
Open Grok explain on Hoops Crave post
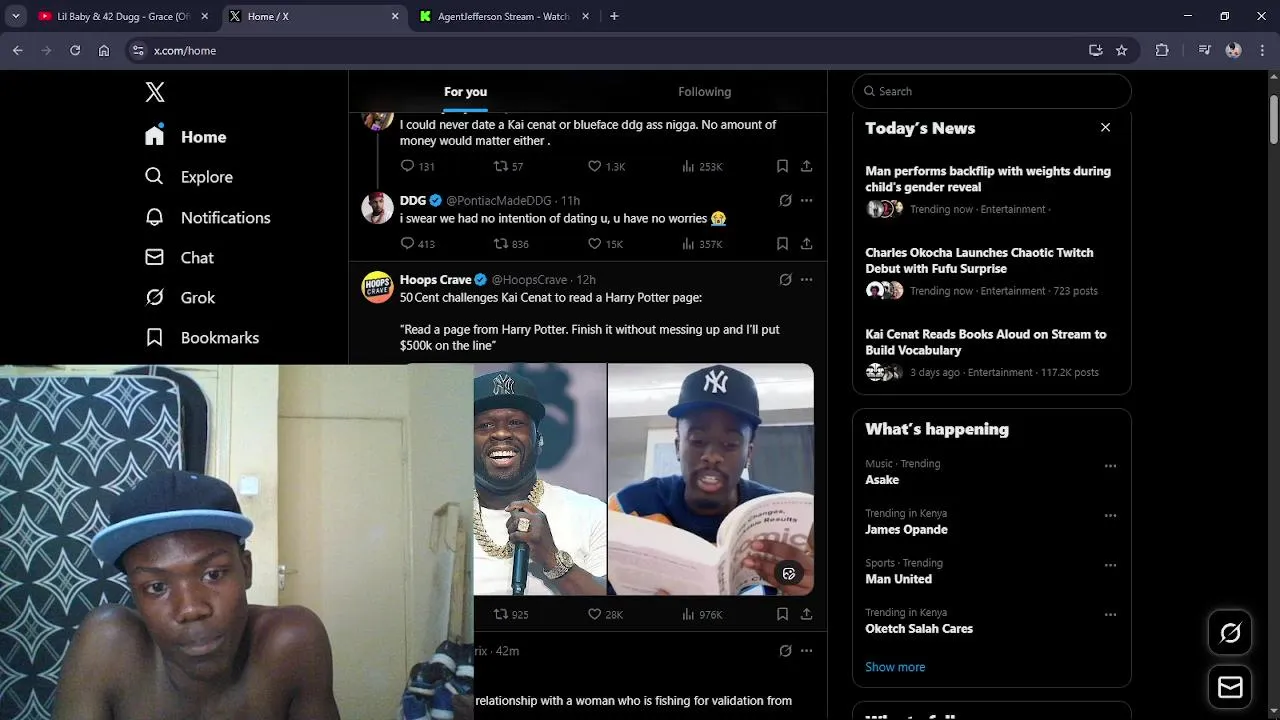[x=785, y=280]
